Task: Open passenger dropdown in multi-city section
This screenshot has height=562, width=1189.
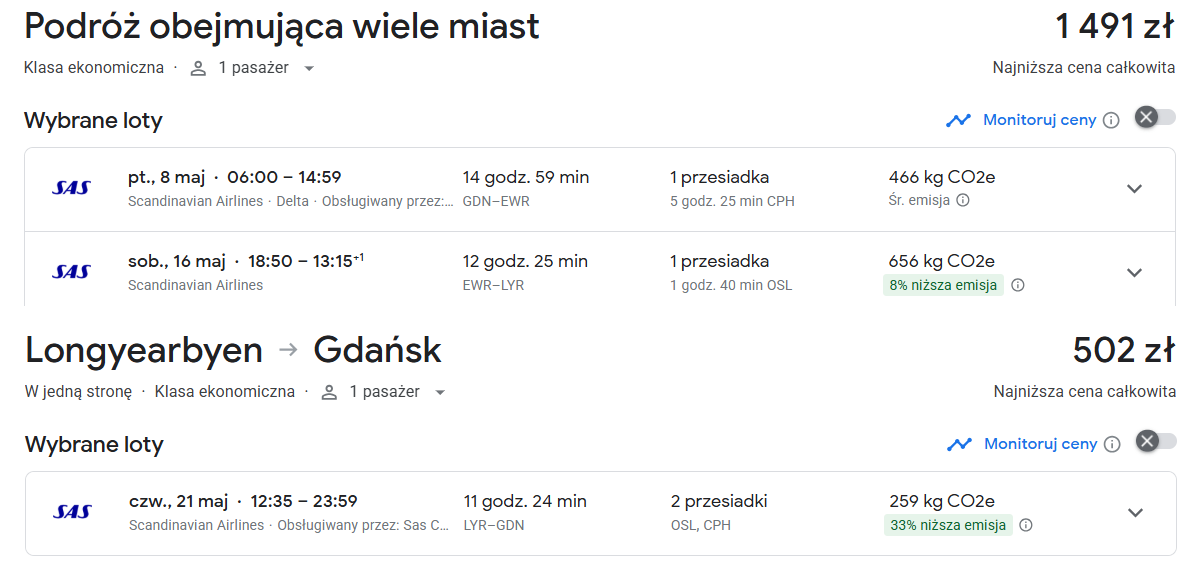Action: 253,68
